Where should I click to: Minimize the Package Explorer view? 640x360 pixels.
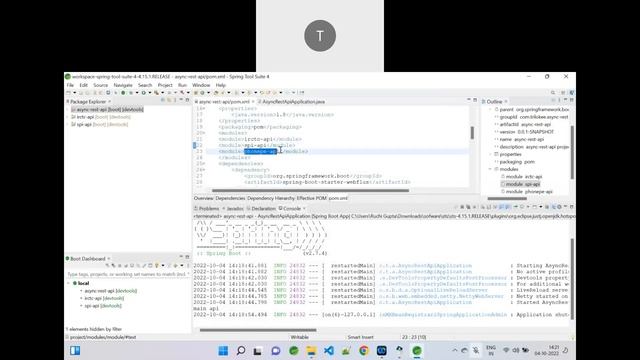pyautogui.click(x=181, y=100)
